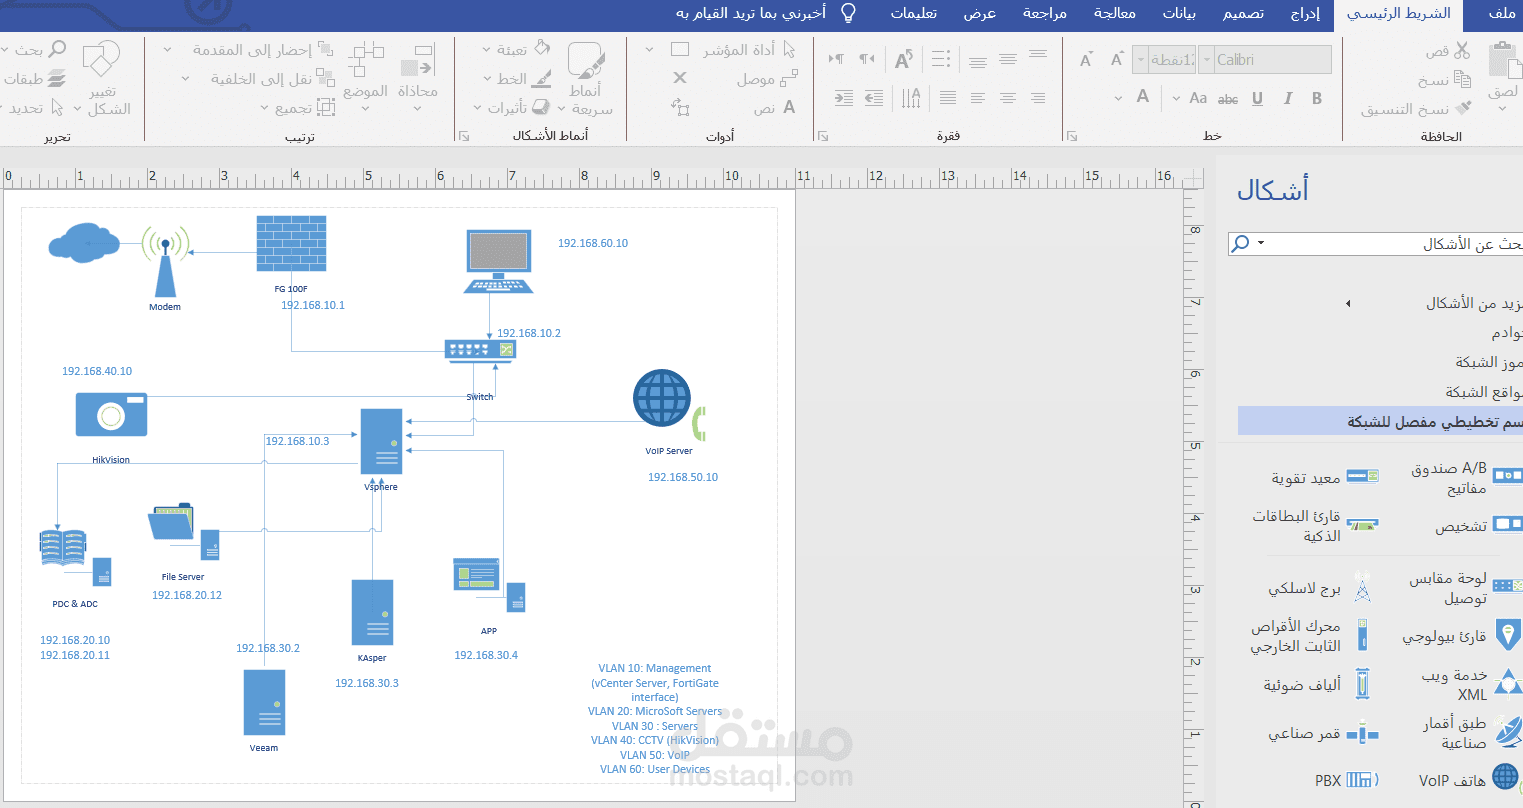Expand the Effects (تأثيرات) dropdown

pos(478,108)
